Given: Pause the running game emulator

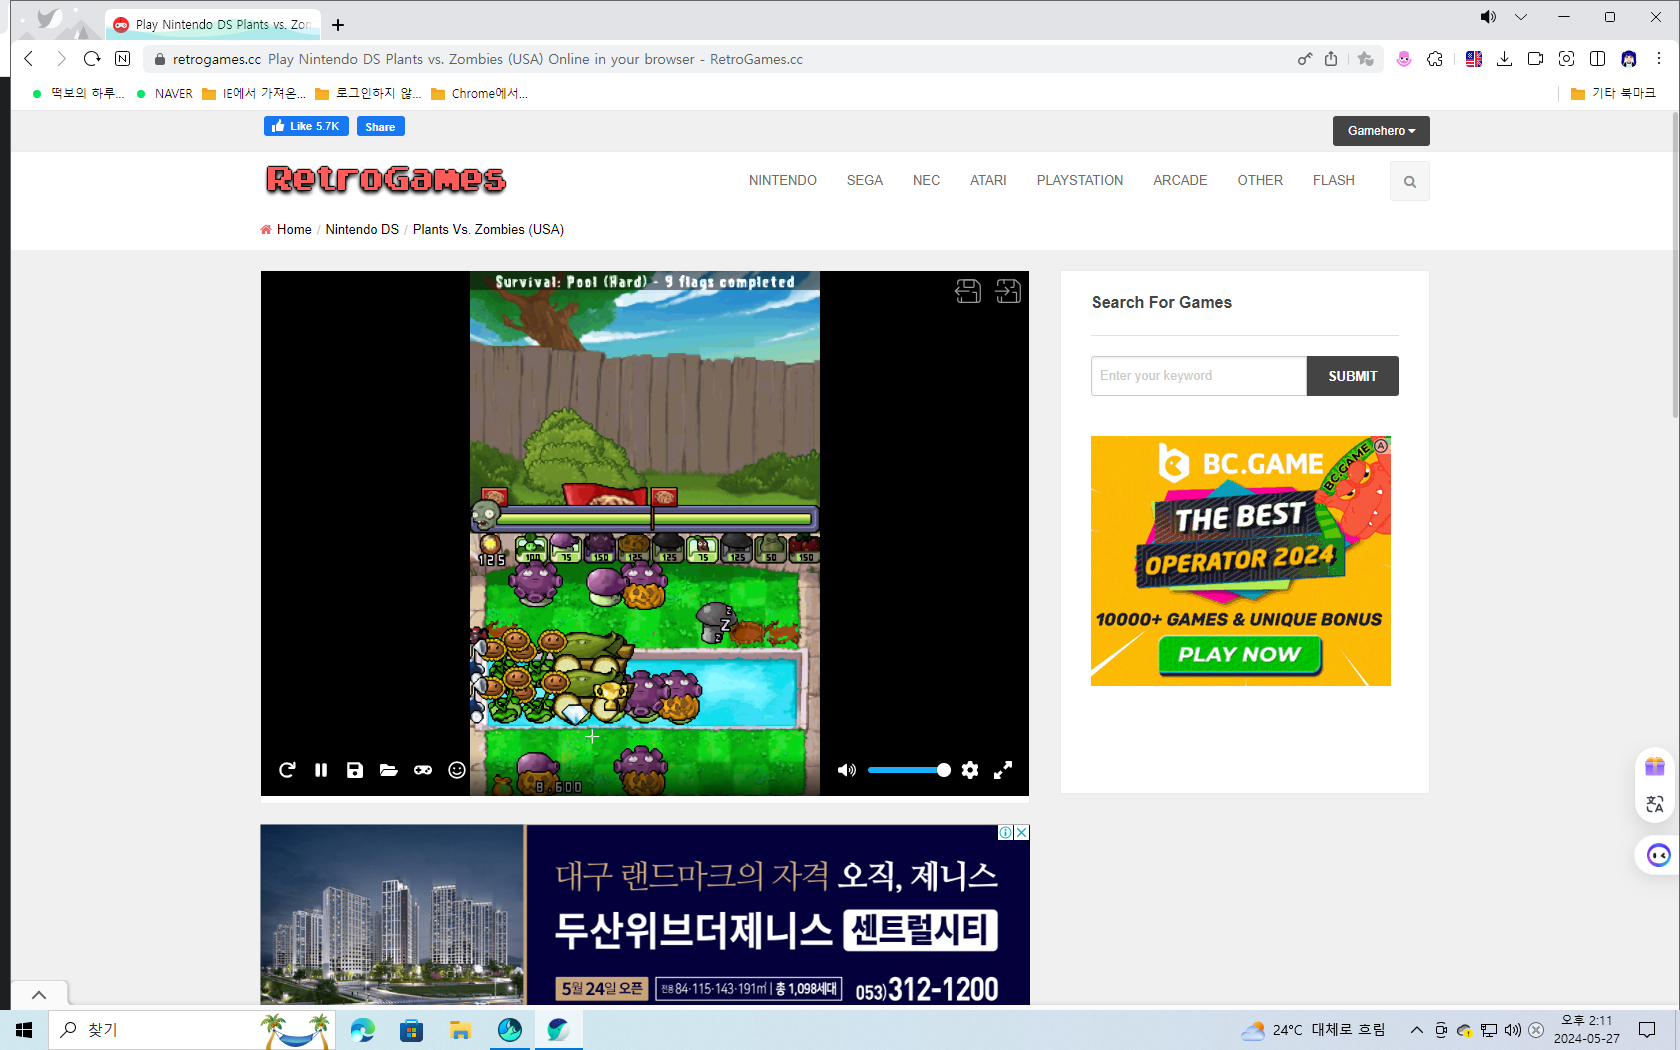Looking at the screenshot, I should 321,770.
